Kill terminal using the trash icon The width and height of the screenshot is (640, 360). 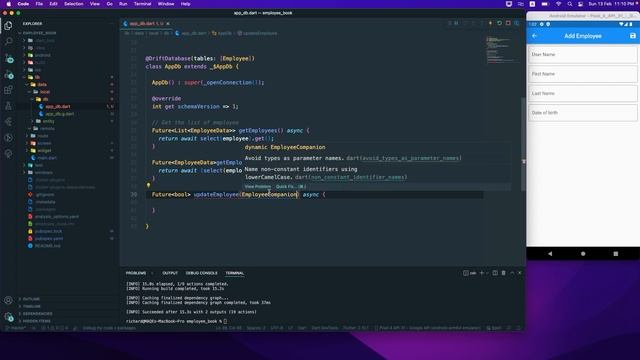pos(503,273)
